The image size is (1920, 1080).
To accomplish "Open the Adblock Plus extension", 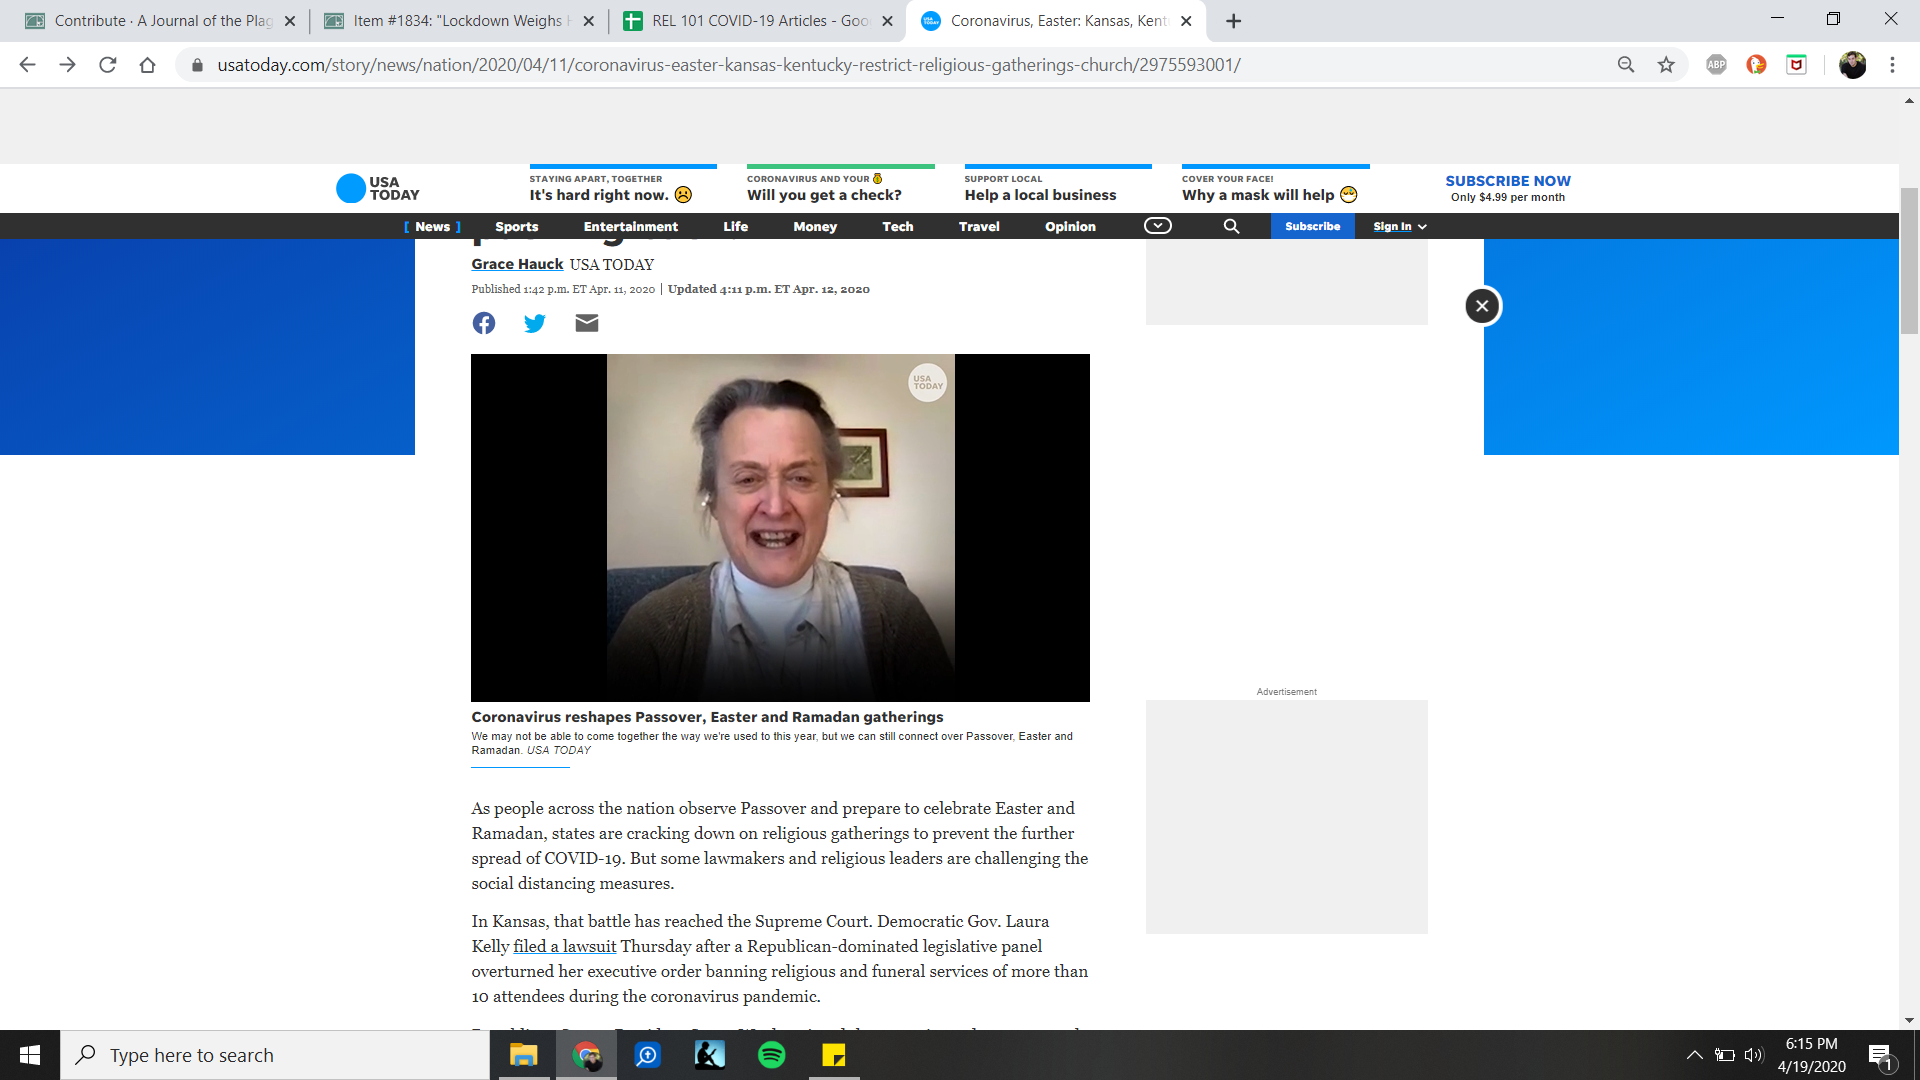I will coord(1716,65).
